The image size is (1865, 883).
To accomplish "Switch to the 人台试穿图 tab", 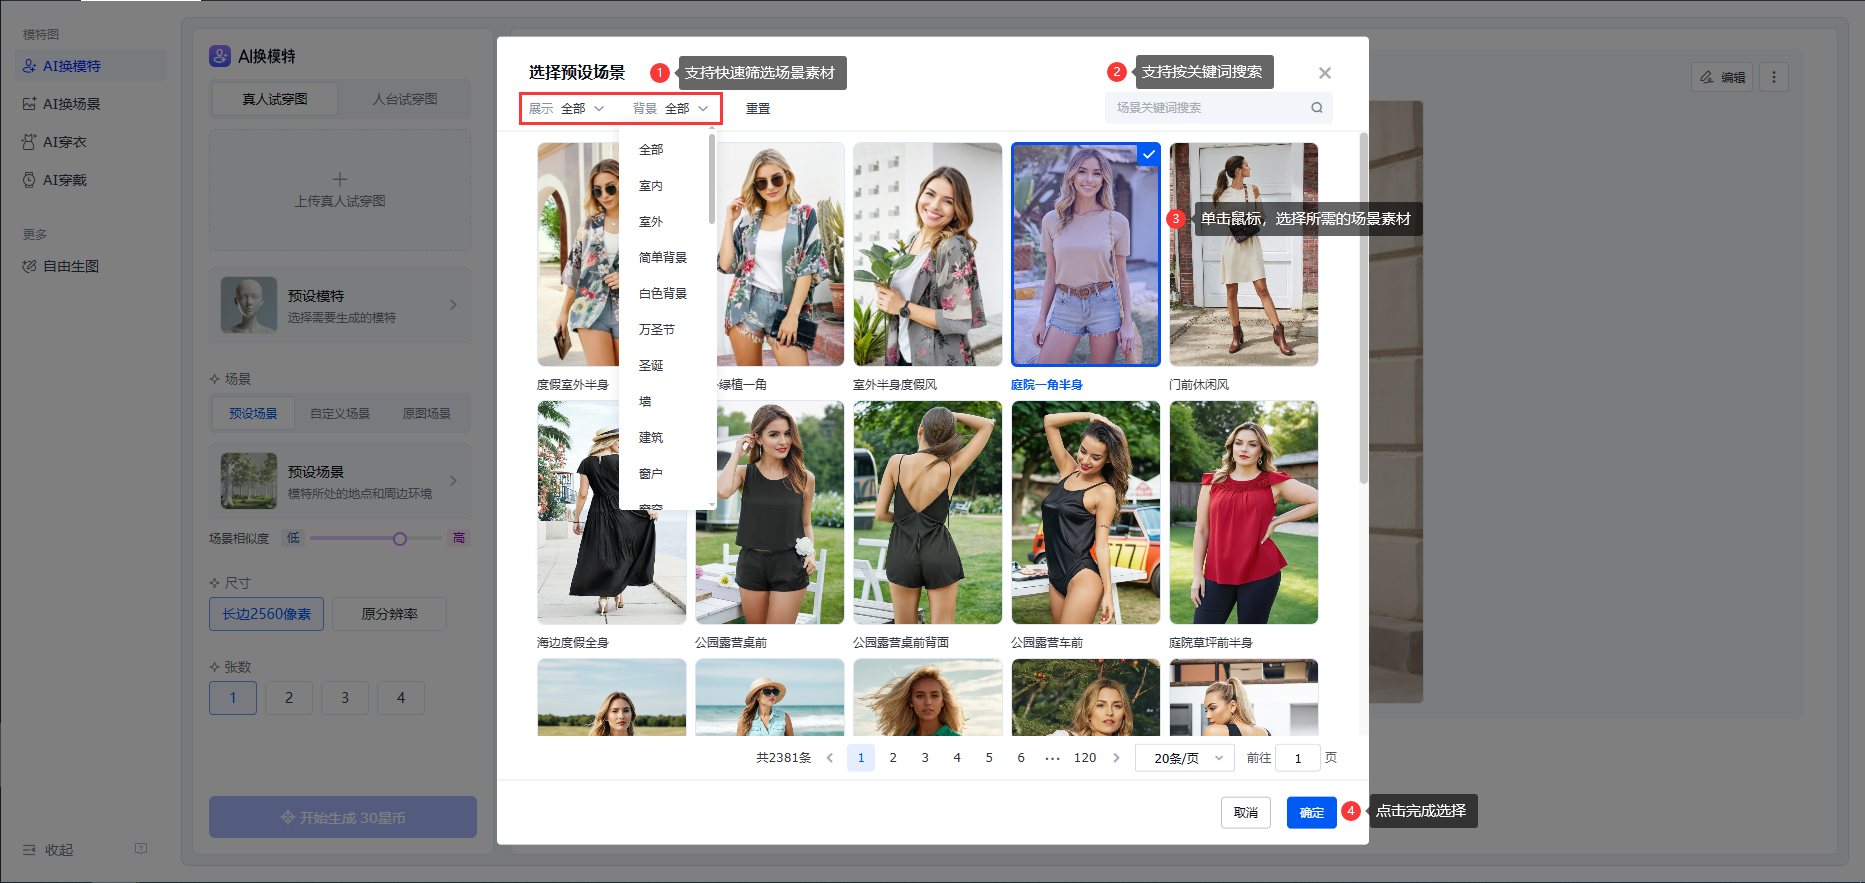I will (x=404, y=99).
